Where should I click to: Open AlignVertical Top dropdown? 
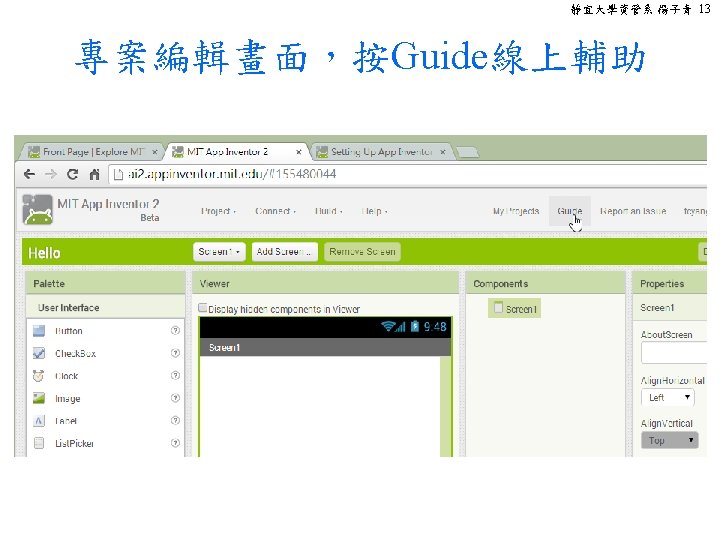pos(670,440)
